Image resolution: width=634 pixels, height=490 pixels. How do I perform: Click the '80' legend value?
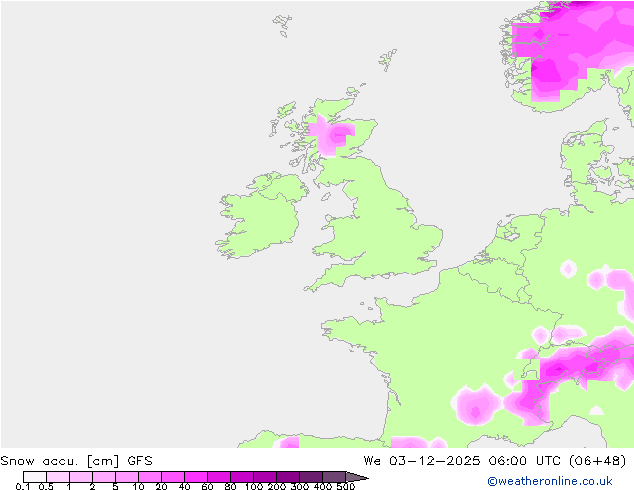[x=230, y=486]
